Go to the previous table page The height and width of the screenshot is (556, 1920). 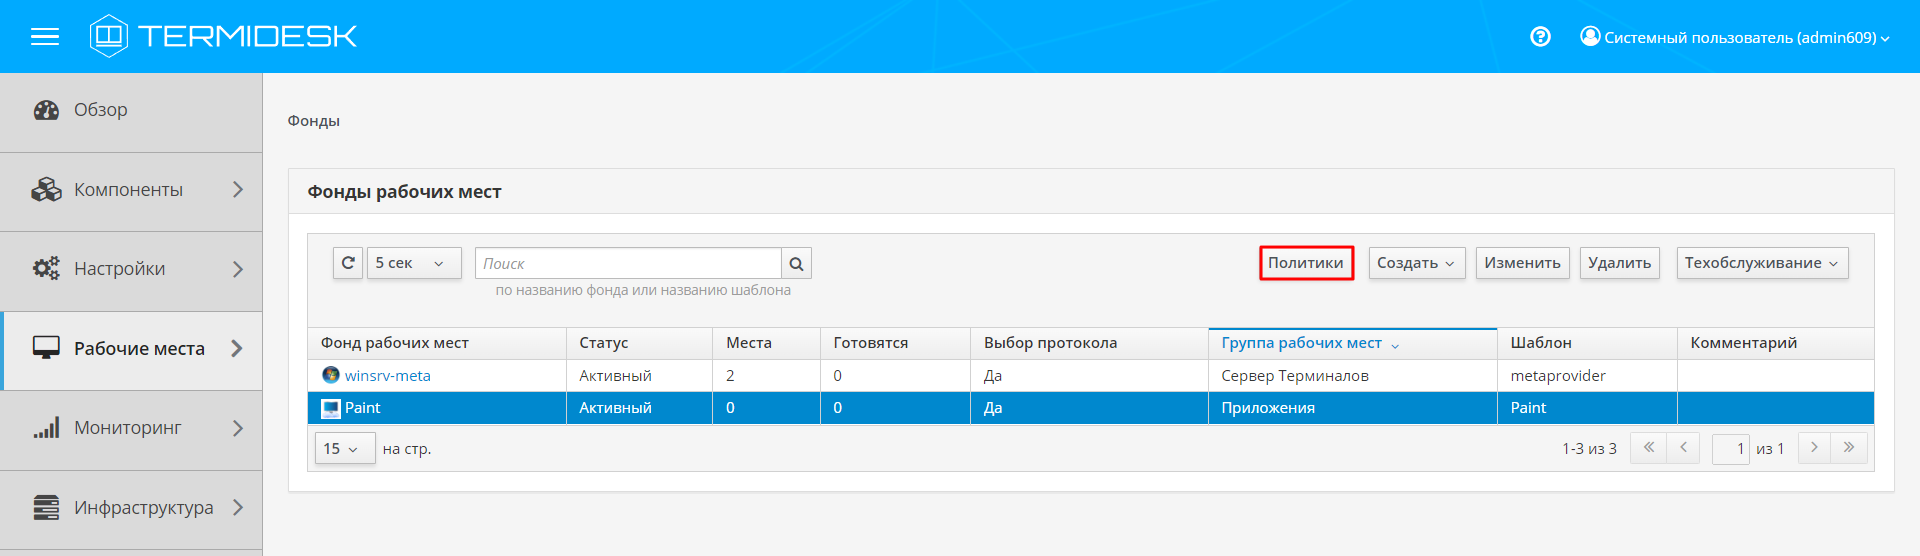pos(1683,448)
